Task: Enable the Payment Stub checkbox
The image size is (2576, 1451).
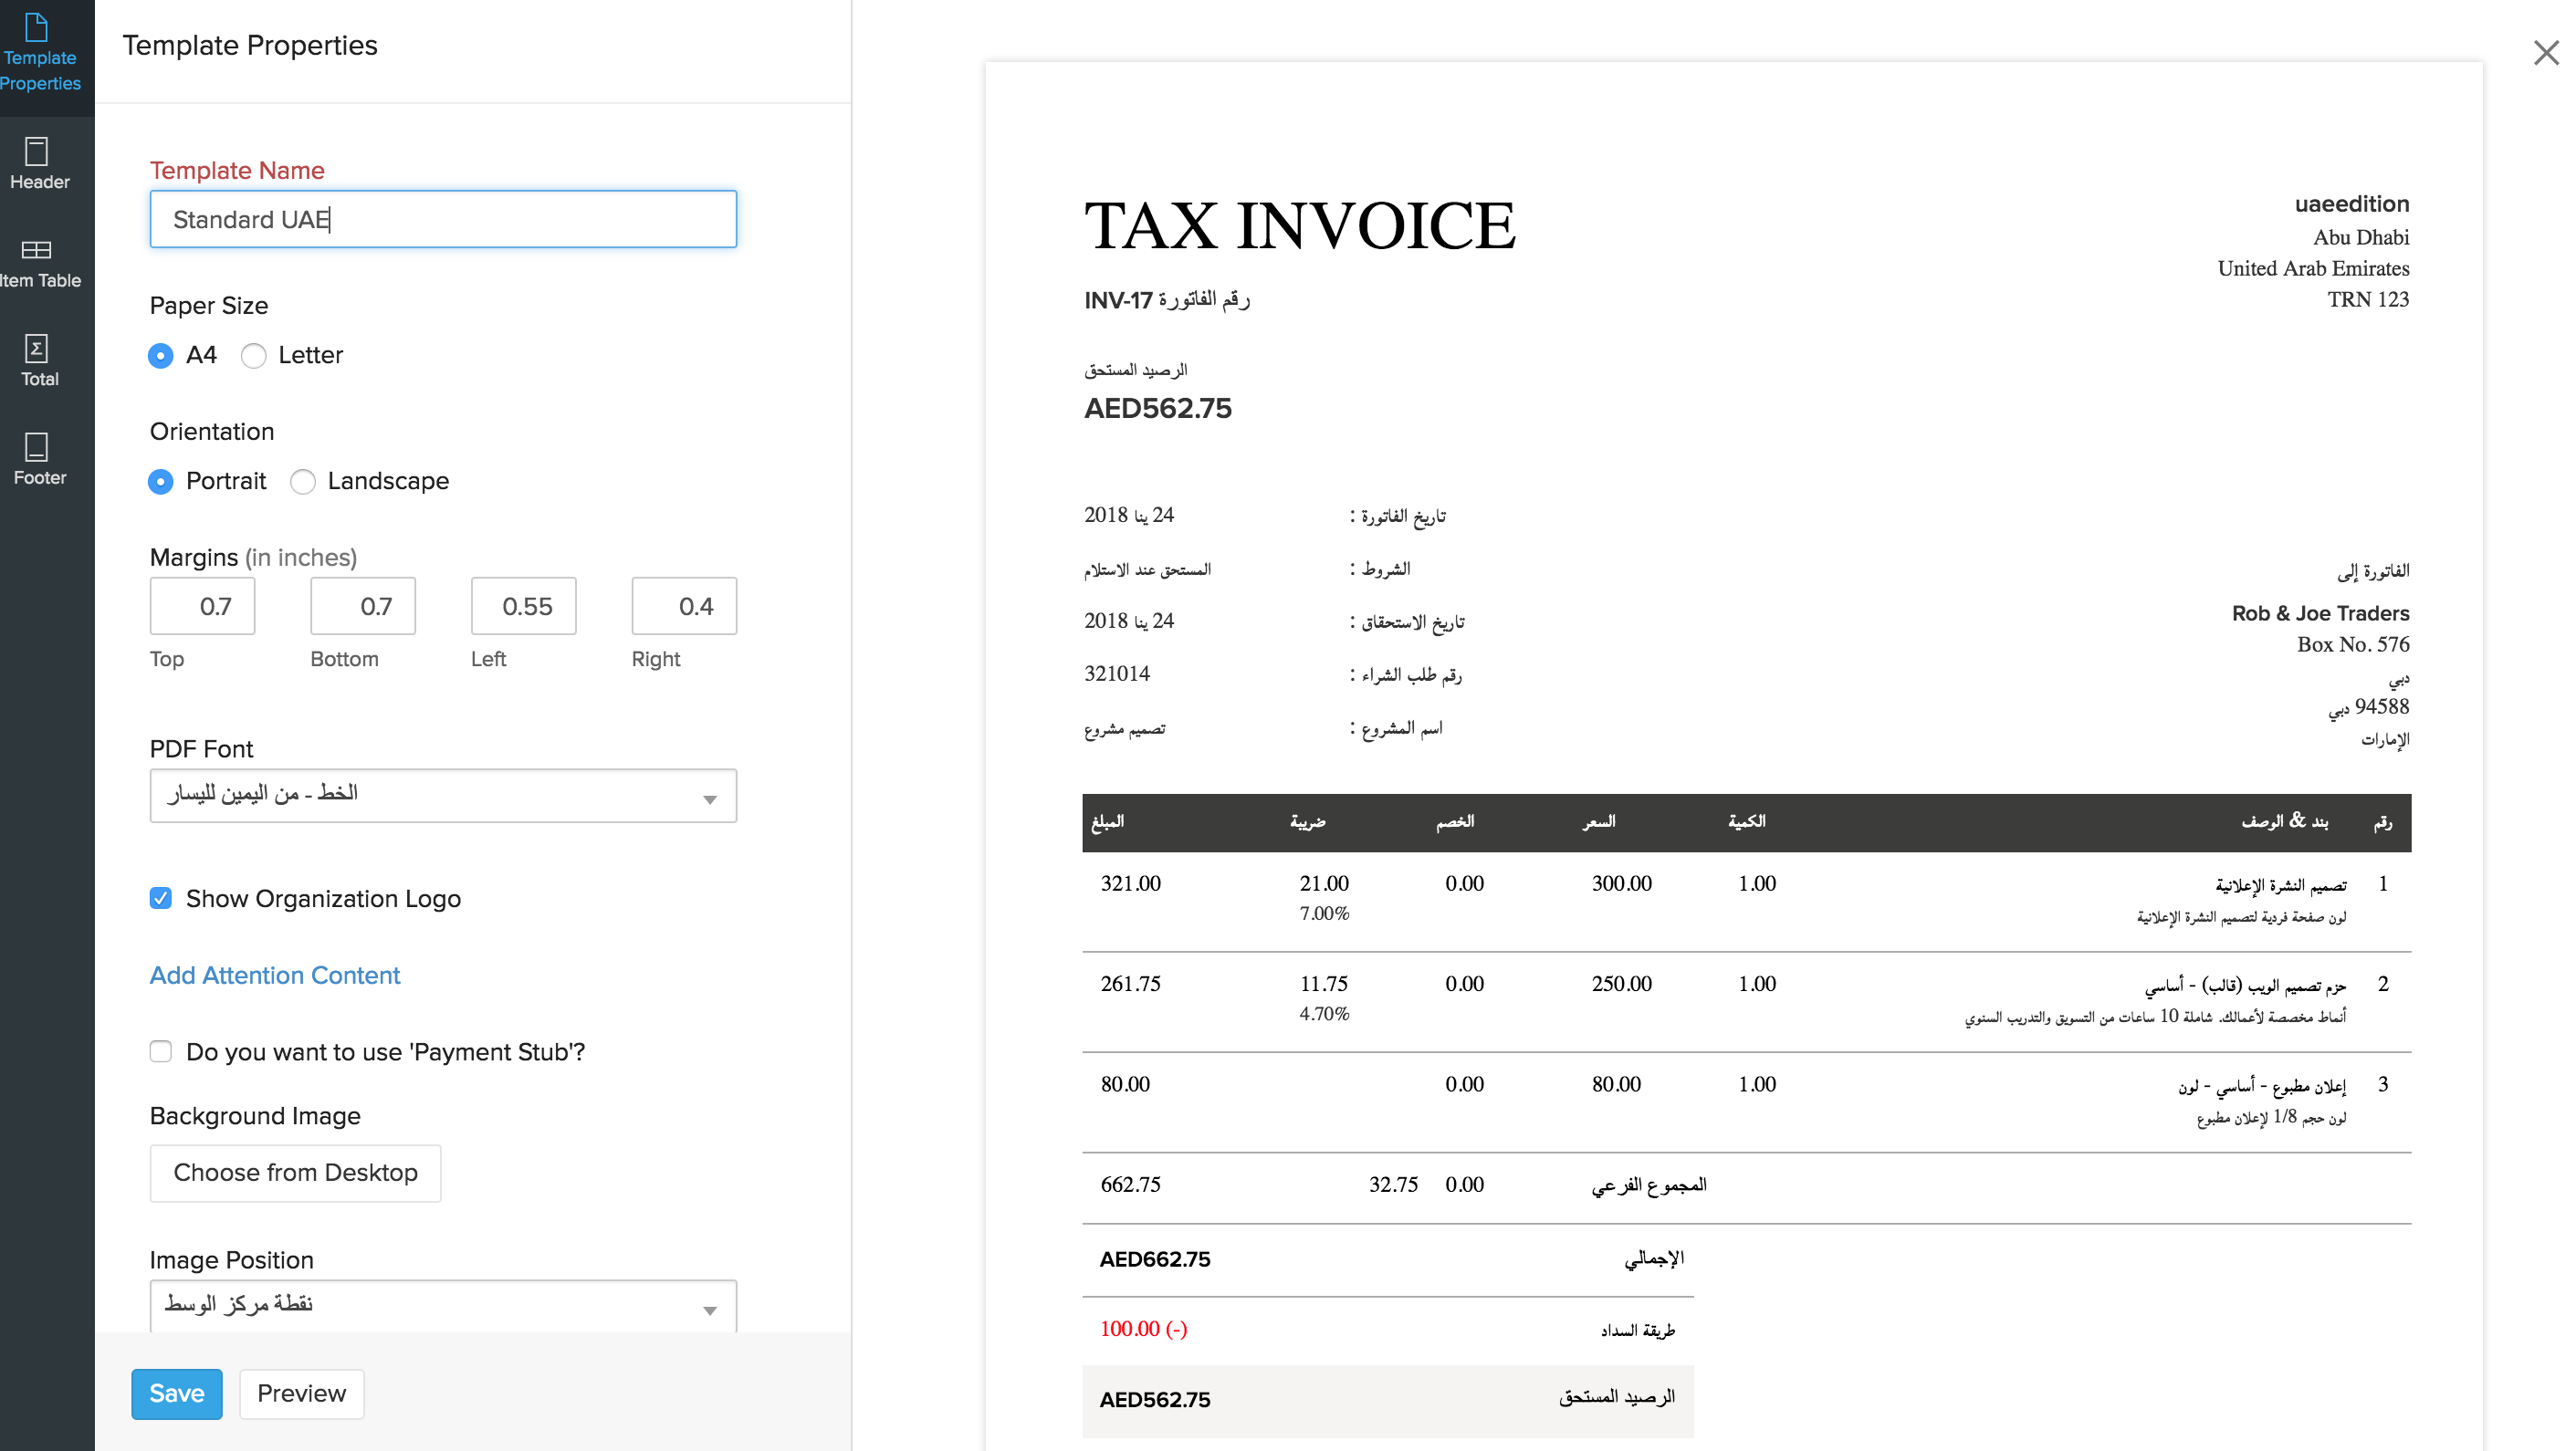Action: (x=161, y=1051)
